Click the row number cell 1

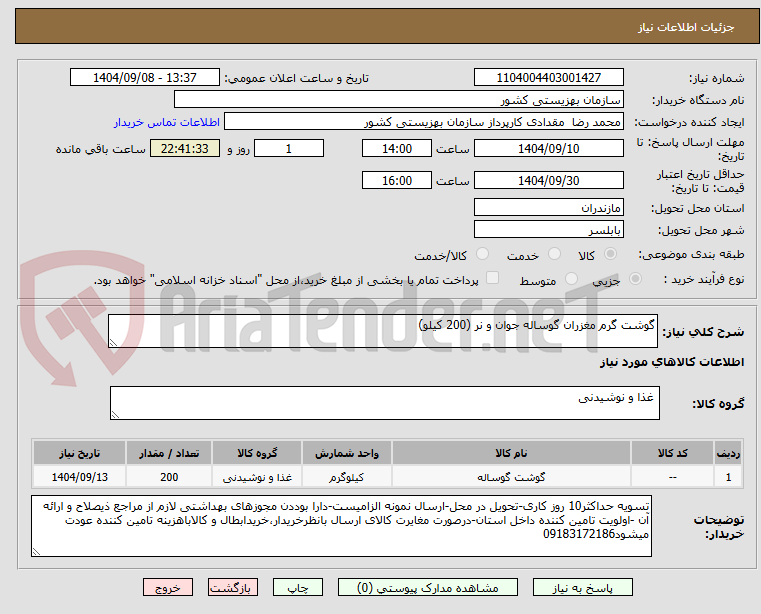click(x=728, y=477)
